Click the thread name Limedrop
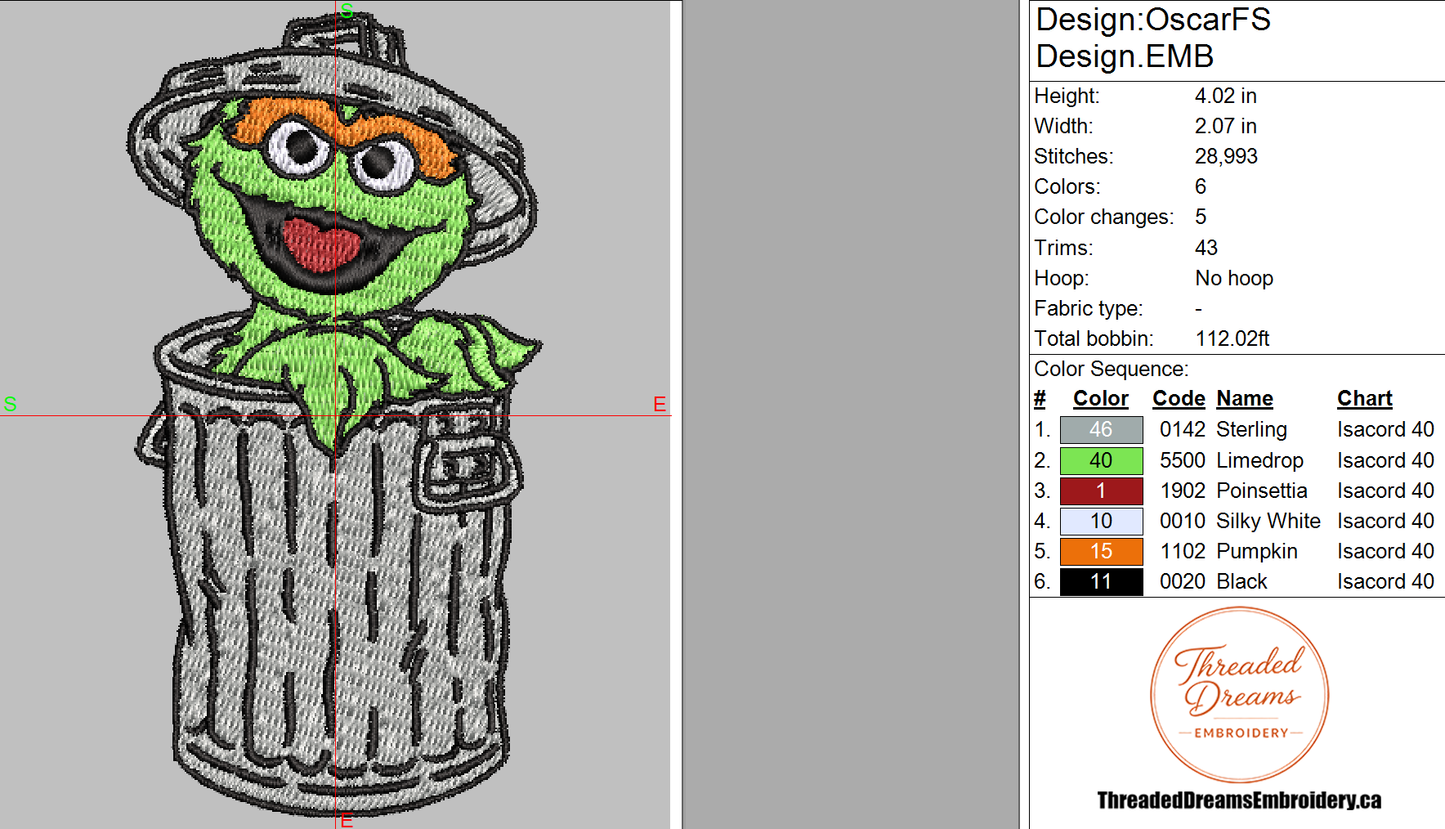The image size is (1445, 829). 1260,460
